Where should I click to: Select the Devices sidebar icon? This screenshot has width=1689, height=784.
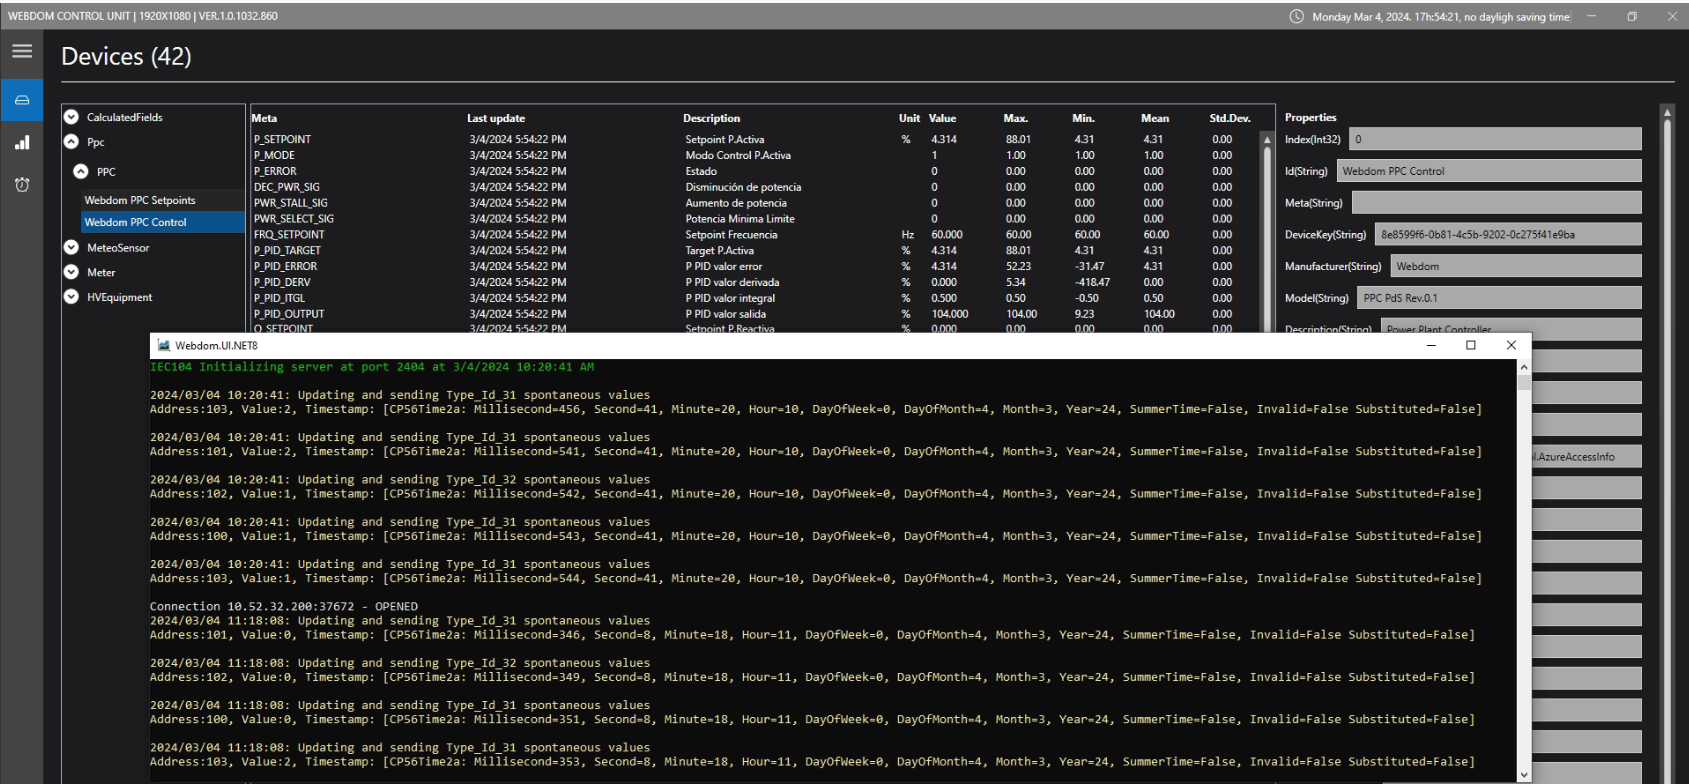21,100
